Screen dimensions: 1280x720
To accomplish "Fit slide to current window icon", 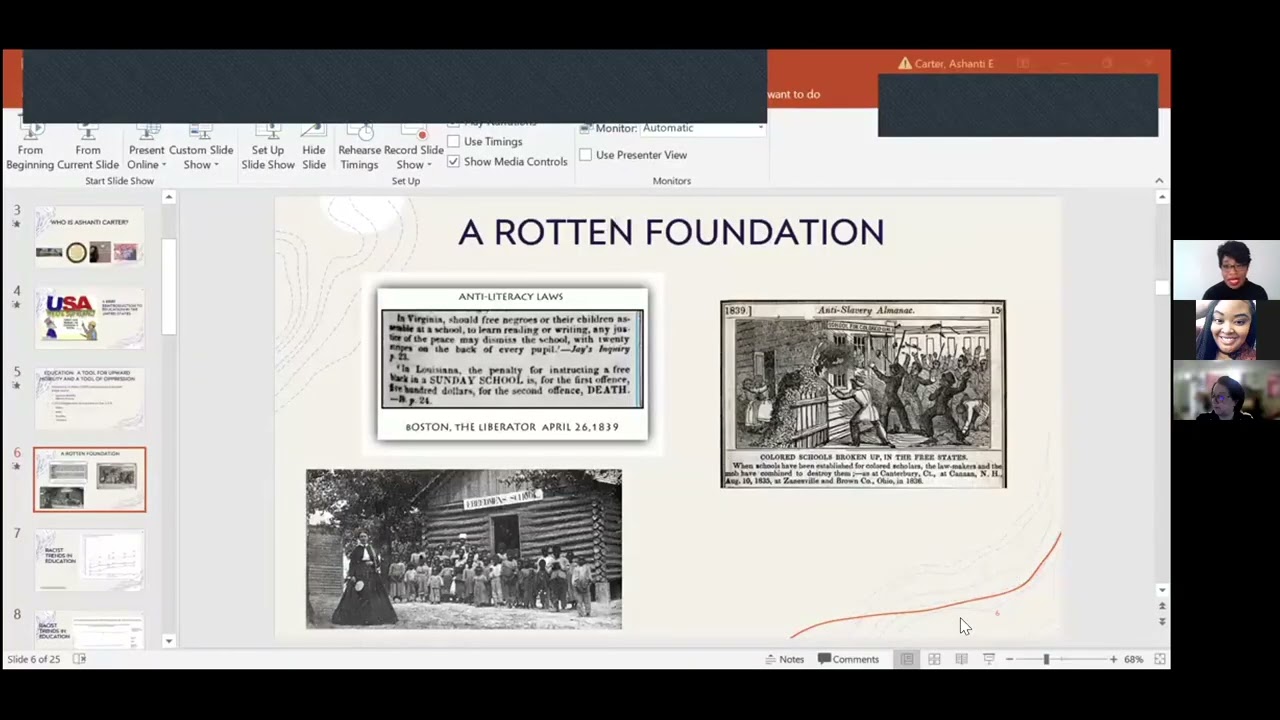I will click(1160, 659).
